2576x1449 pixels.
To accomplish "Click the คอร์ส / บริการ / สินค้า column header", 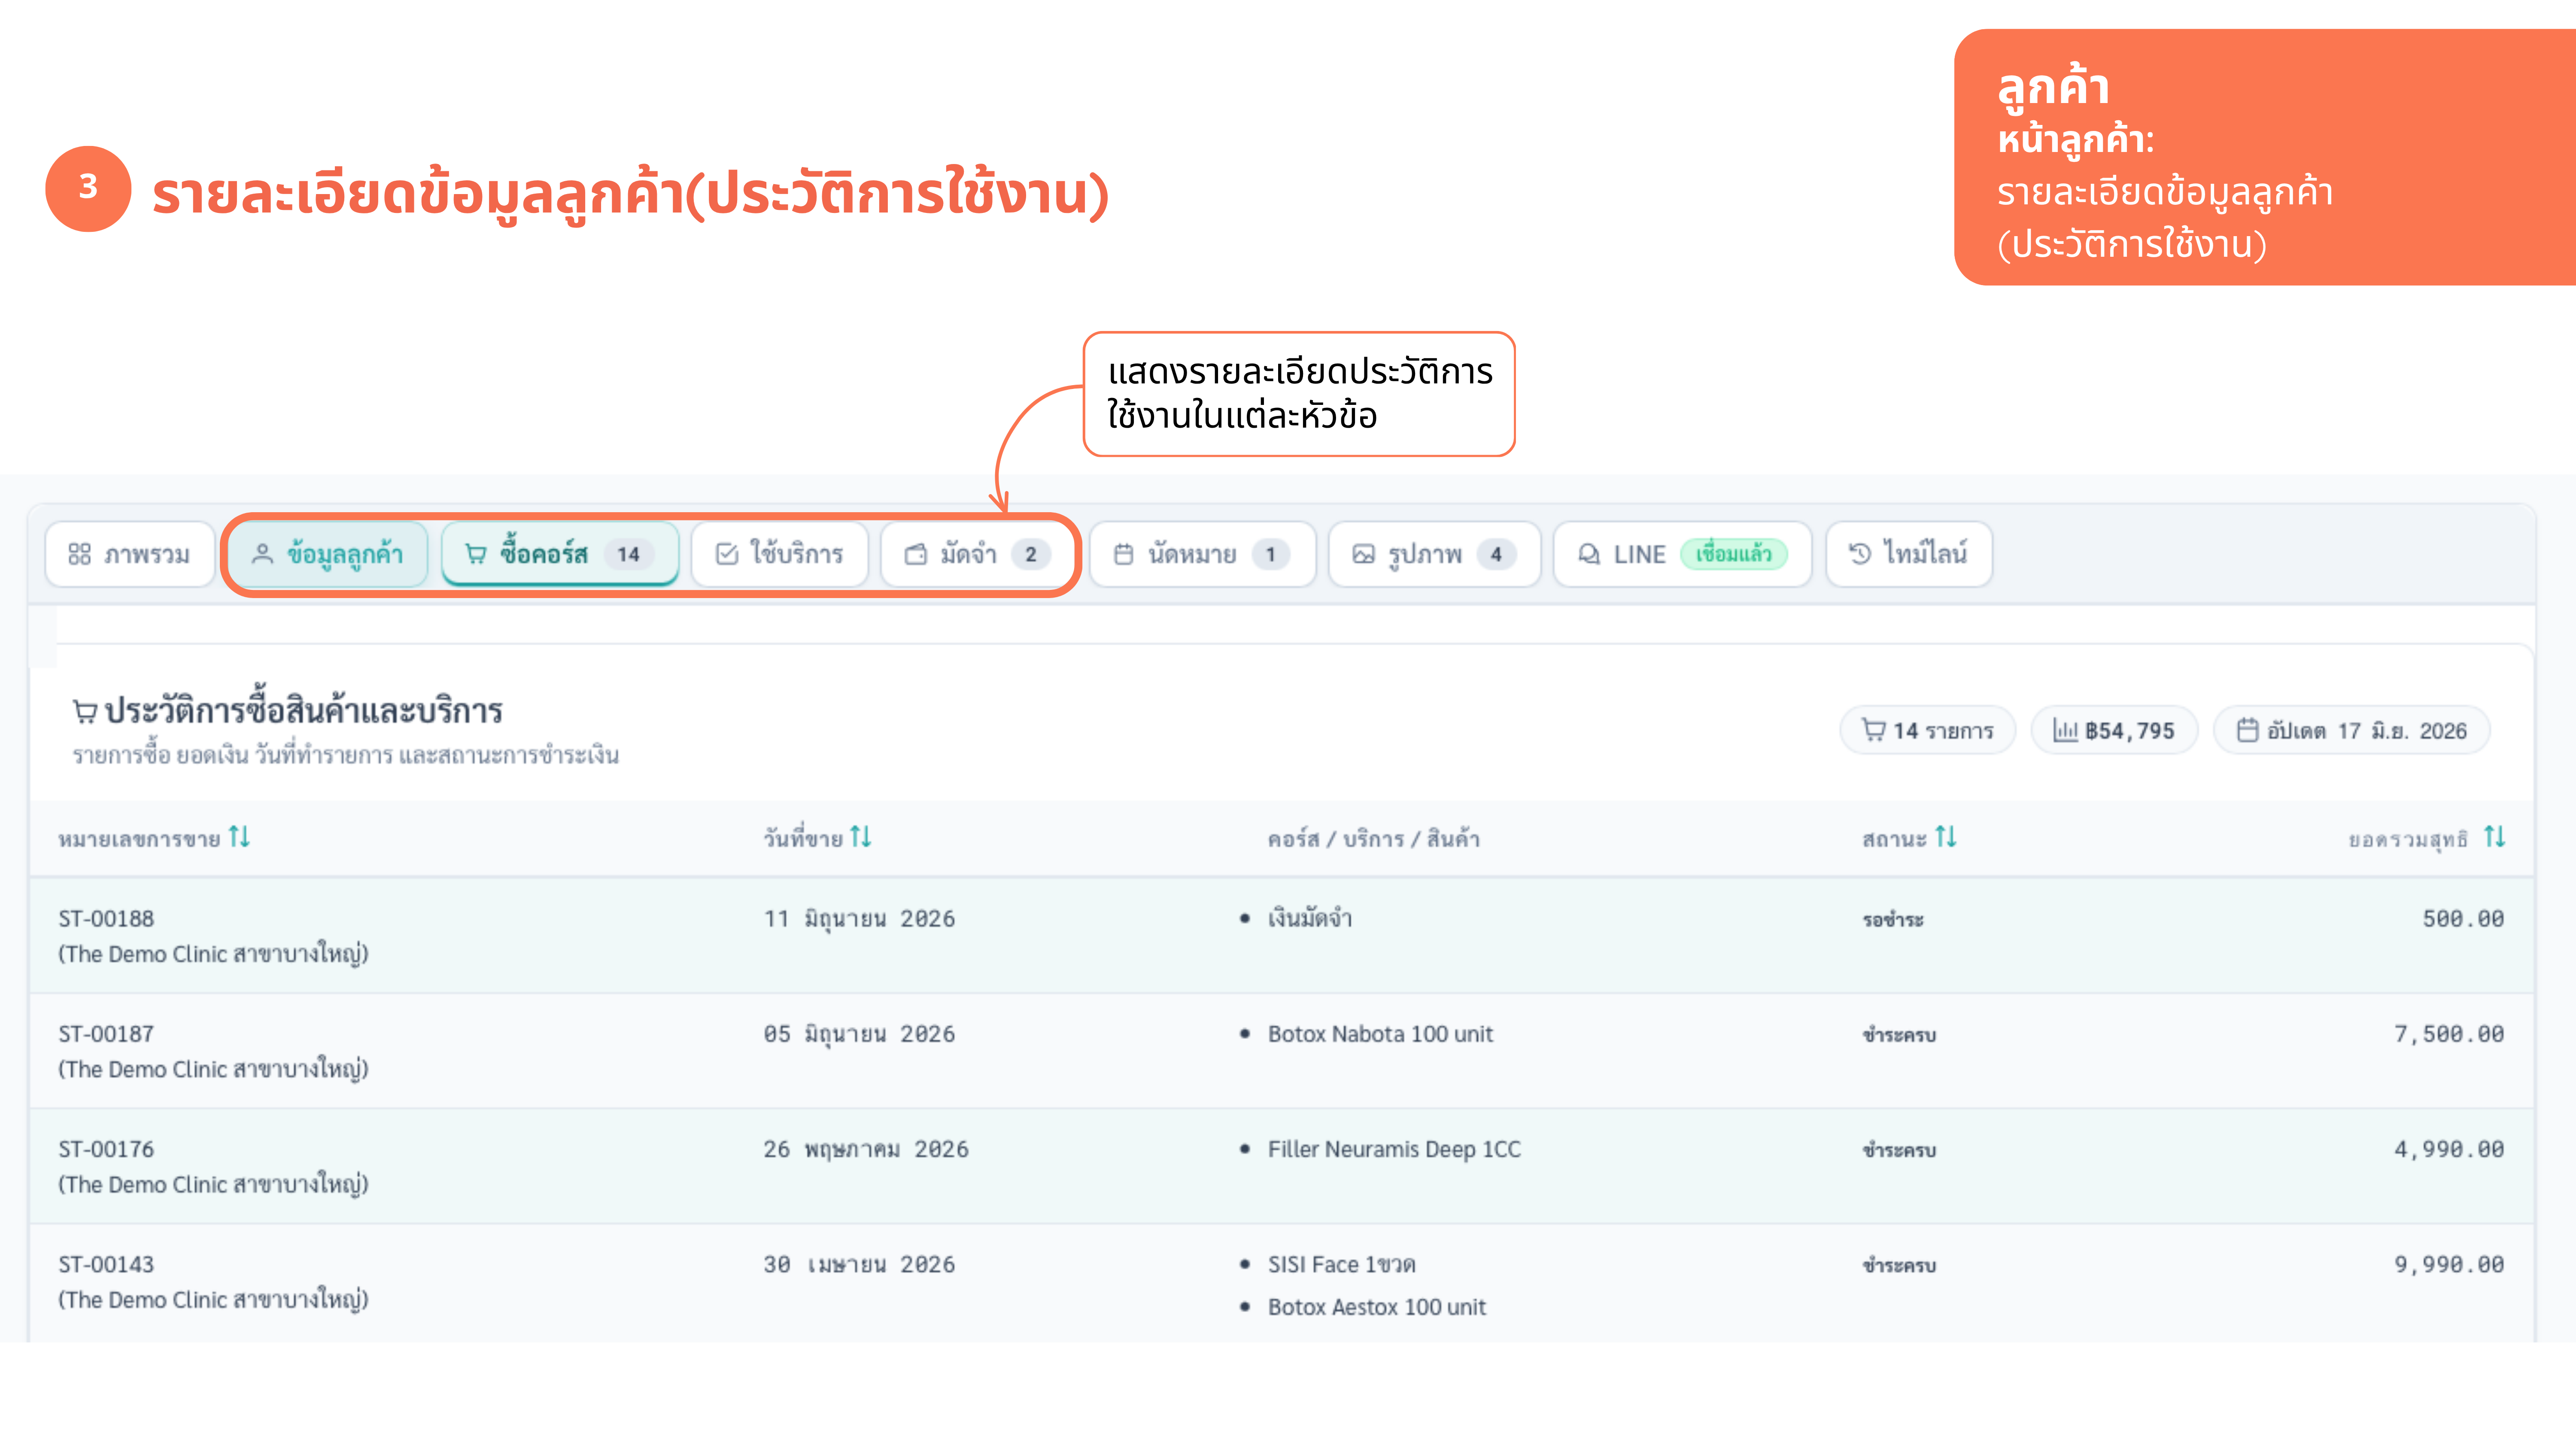I will (x=1373, y=838).
